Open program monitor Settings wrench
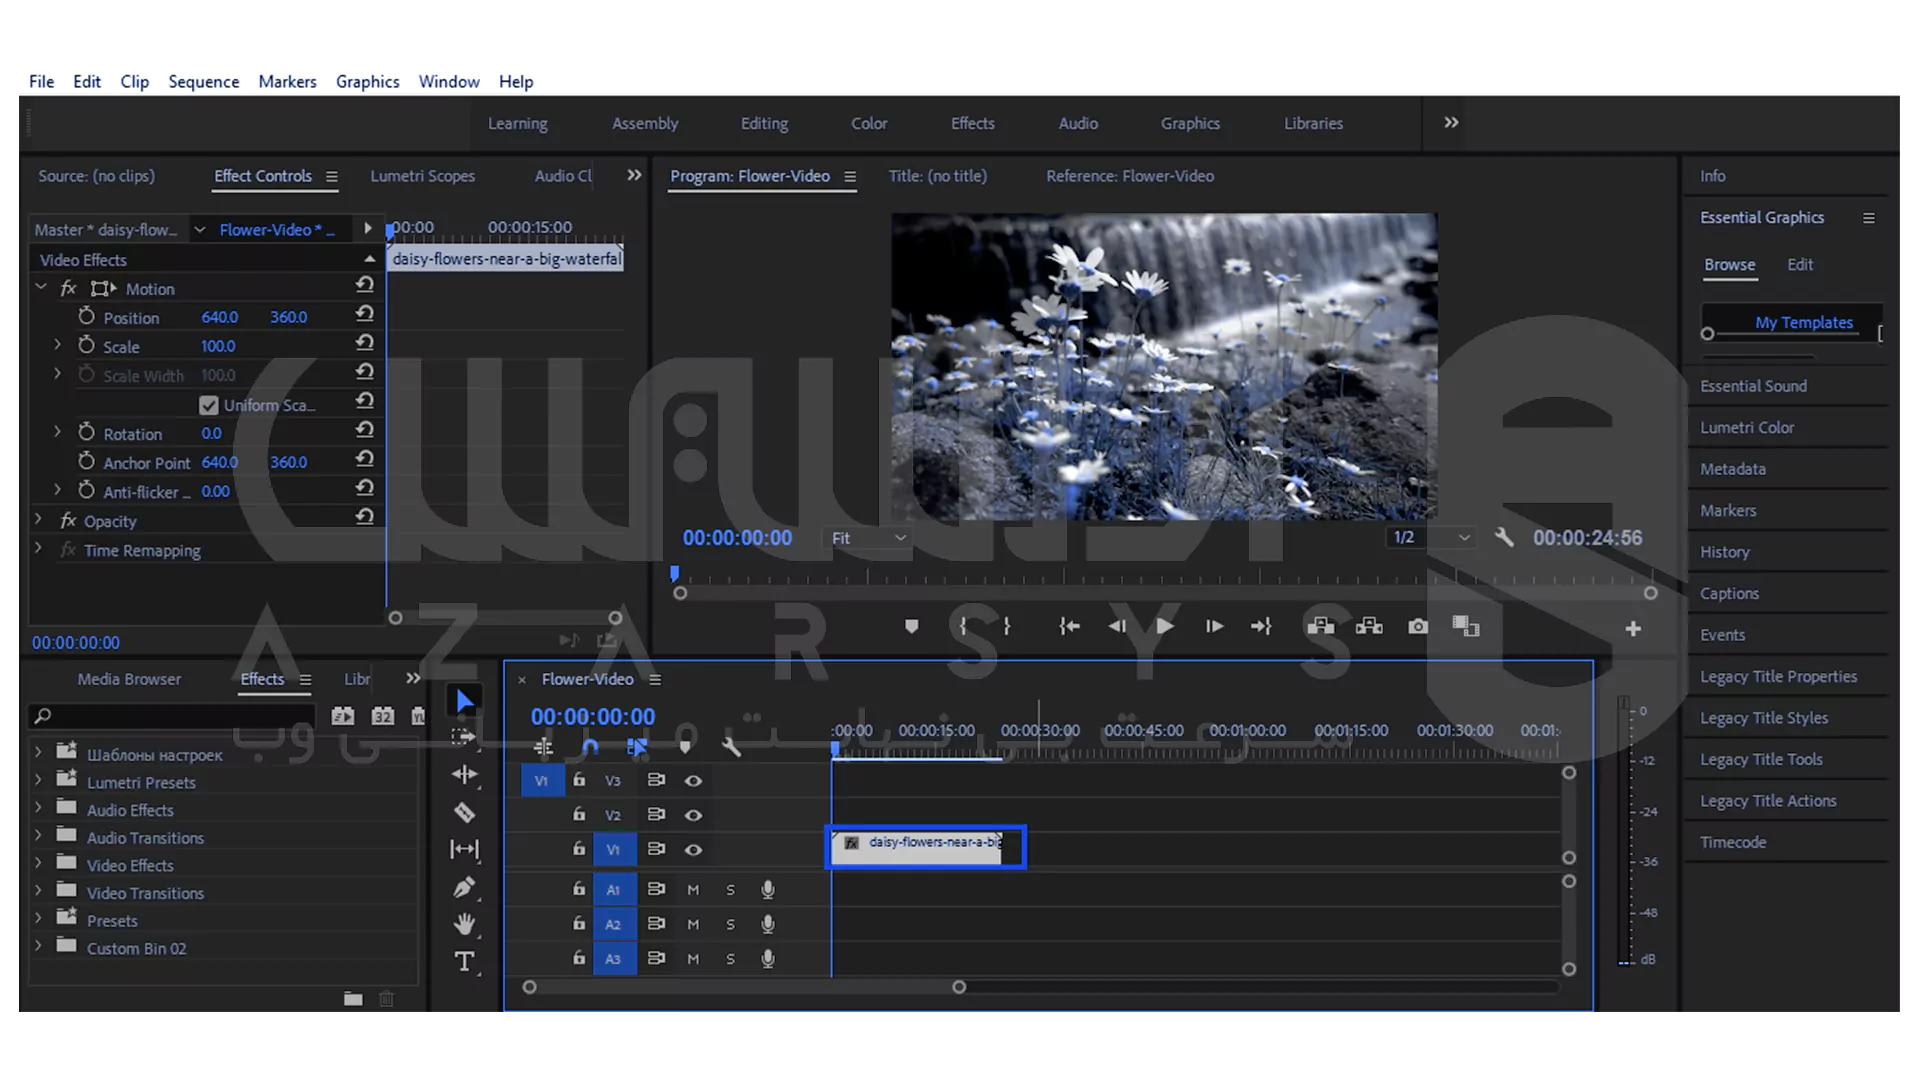Screen dimensions: 1920x1080 click(x=1503, y=538)
